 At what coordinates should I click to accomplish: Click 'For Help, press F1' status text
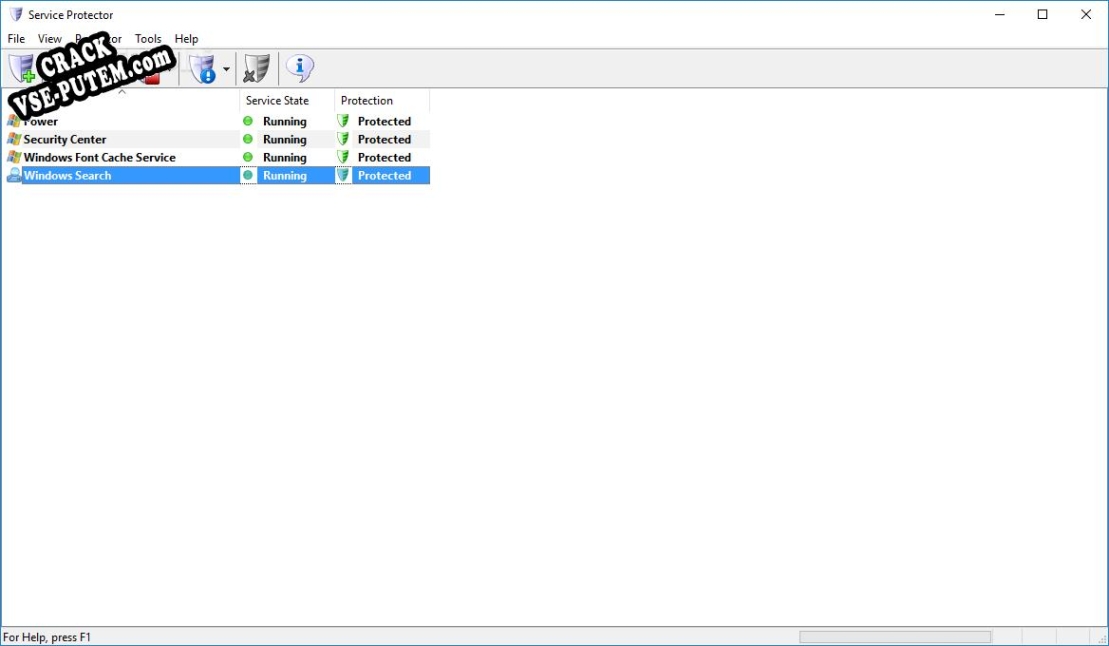click(x=47, y=638)
